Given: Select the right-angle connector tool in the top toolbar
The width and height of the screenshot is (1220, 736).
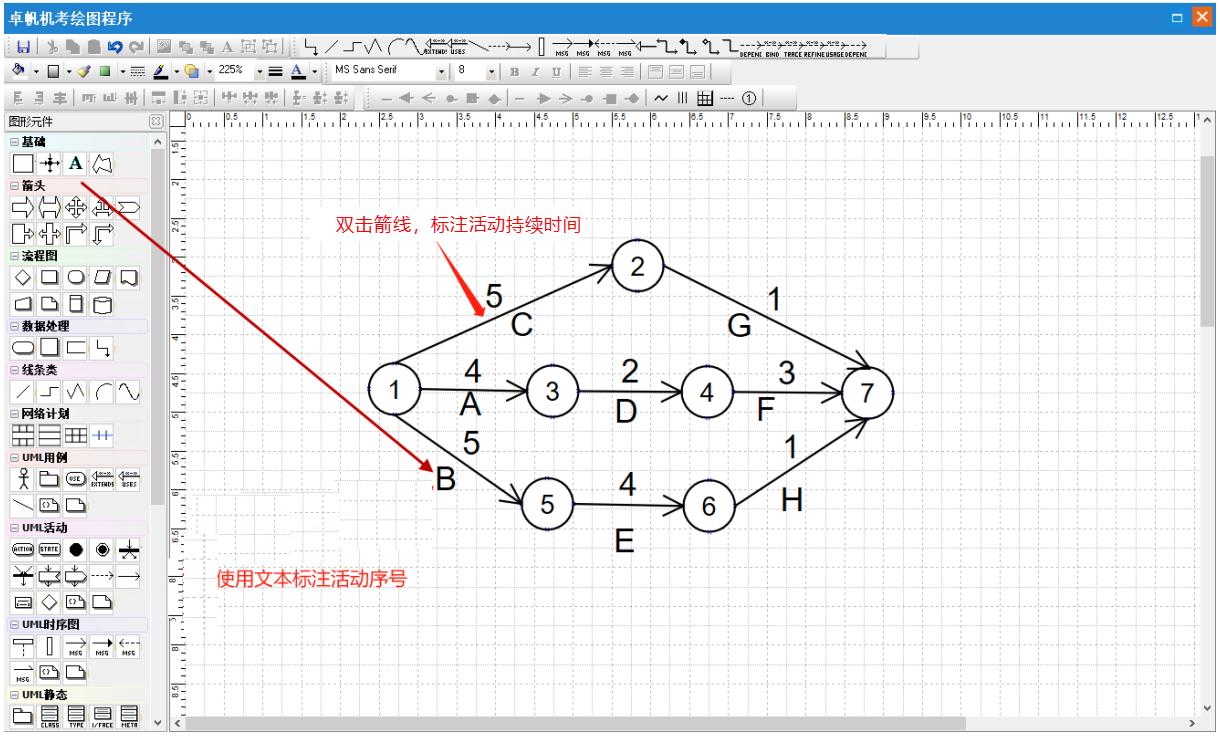Looking at the screenshot, I should (x=311, y=46).
